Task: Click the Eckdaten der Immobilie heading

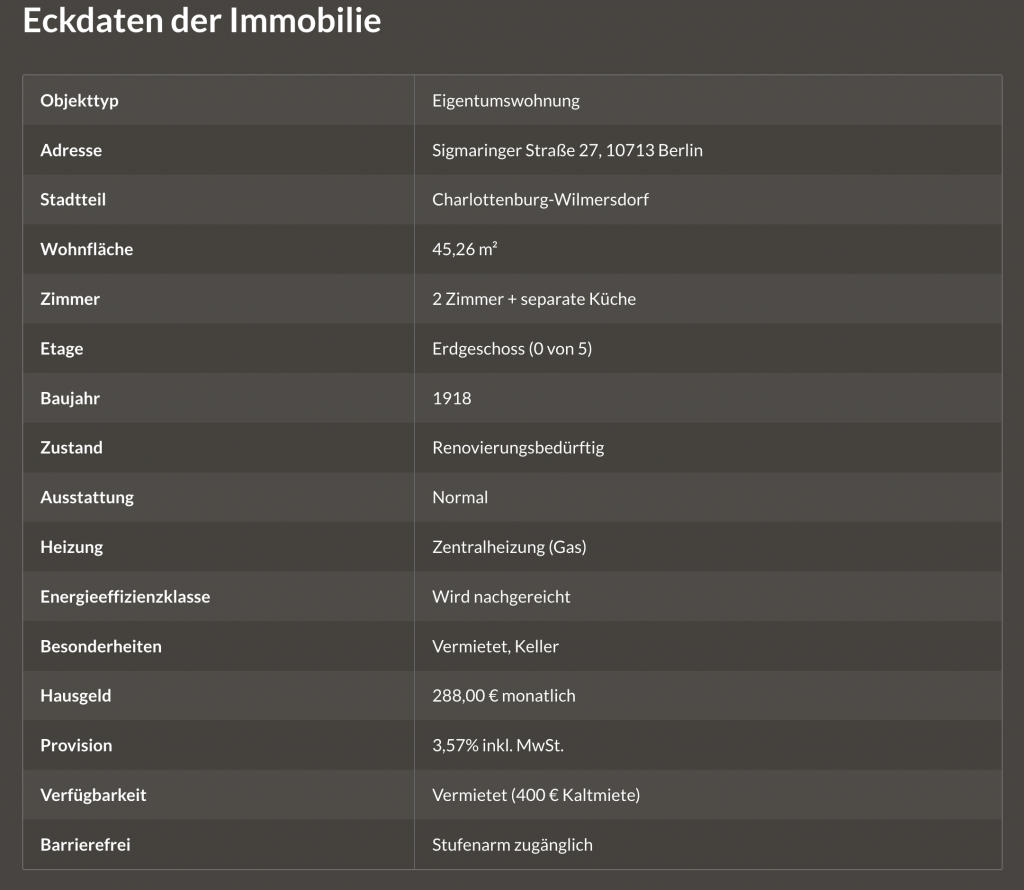Action: tap(202, 21)
